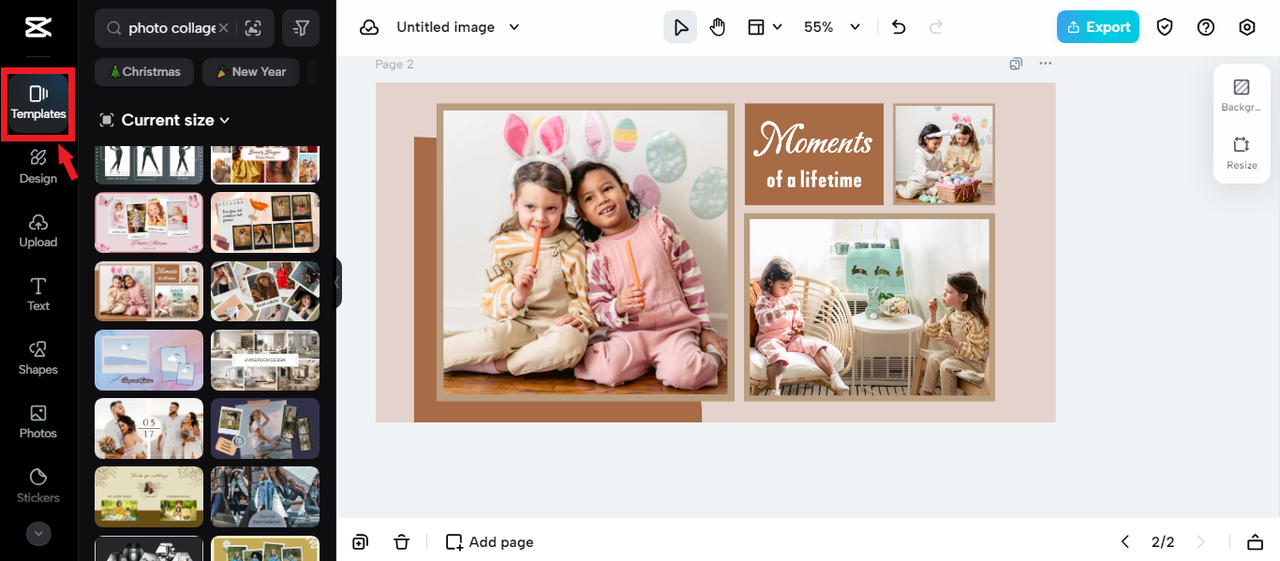Image resolution: width=1280 pixels, height=561 pixels.
Task: Select the Moments of a lifetime text block
Action: 814,154
